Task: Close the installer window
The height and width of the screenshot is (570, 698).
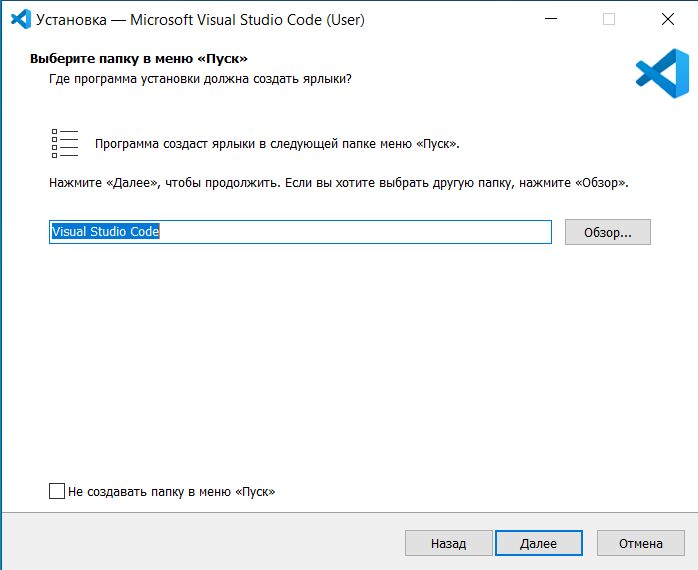Action: [x=668, y=19]
